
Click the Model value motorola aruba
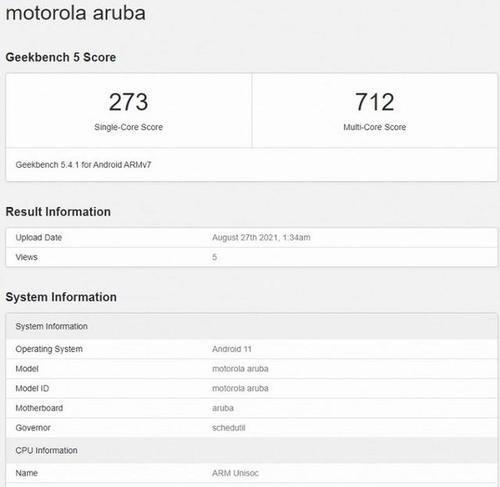click(240, 369)
